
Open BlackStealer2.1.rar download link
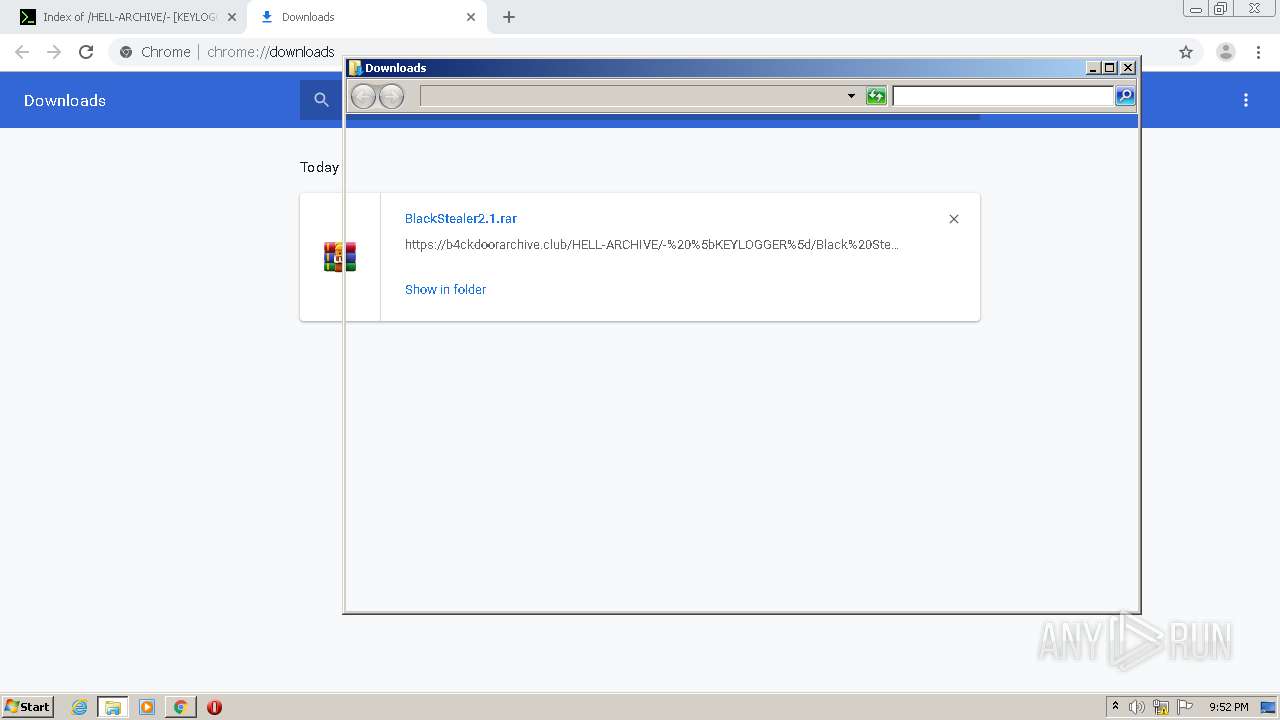[x=461, y=218]
